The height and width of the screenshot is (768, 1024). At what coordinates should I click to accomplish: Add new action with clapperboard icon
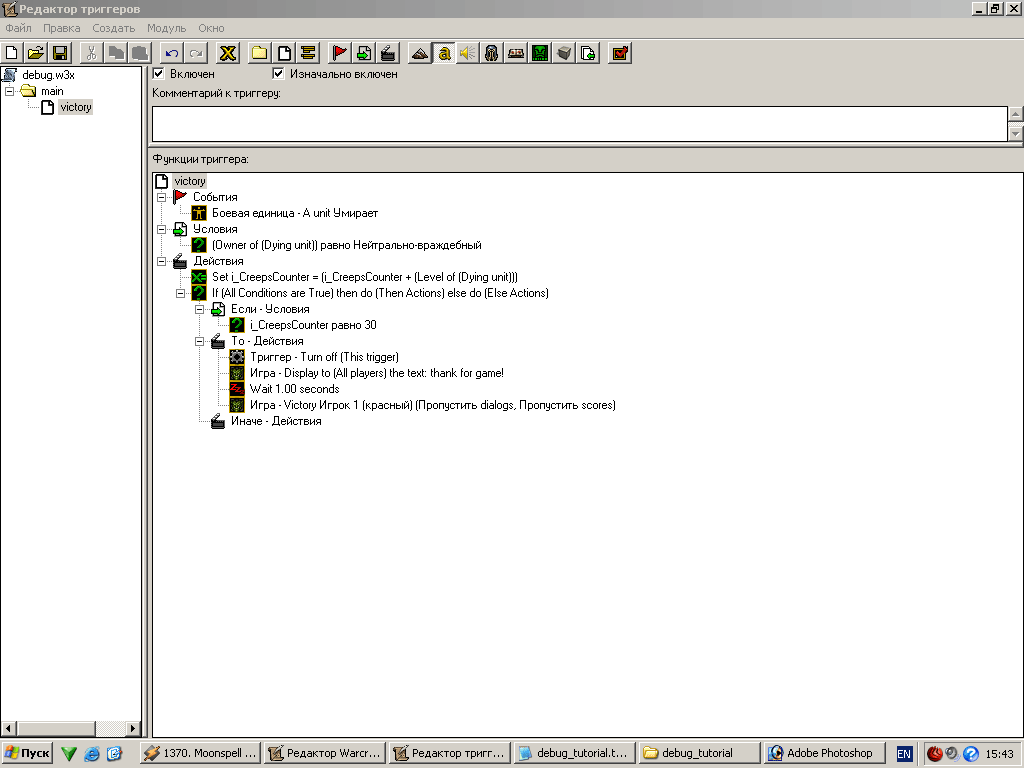pyautogui.click(x=388, y=53)
